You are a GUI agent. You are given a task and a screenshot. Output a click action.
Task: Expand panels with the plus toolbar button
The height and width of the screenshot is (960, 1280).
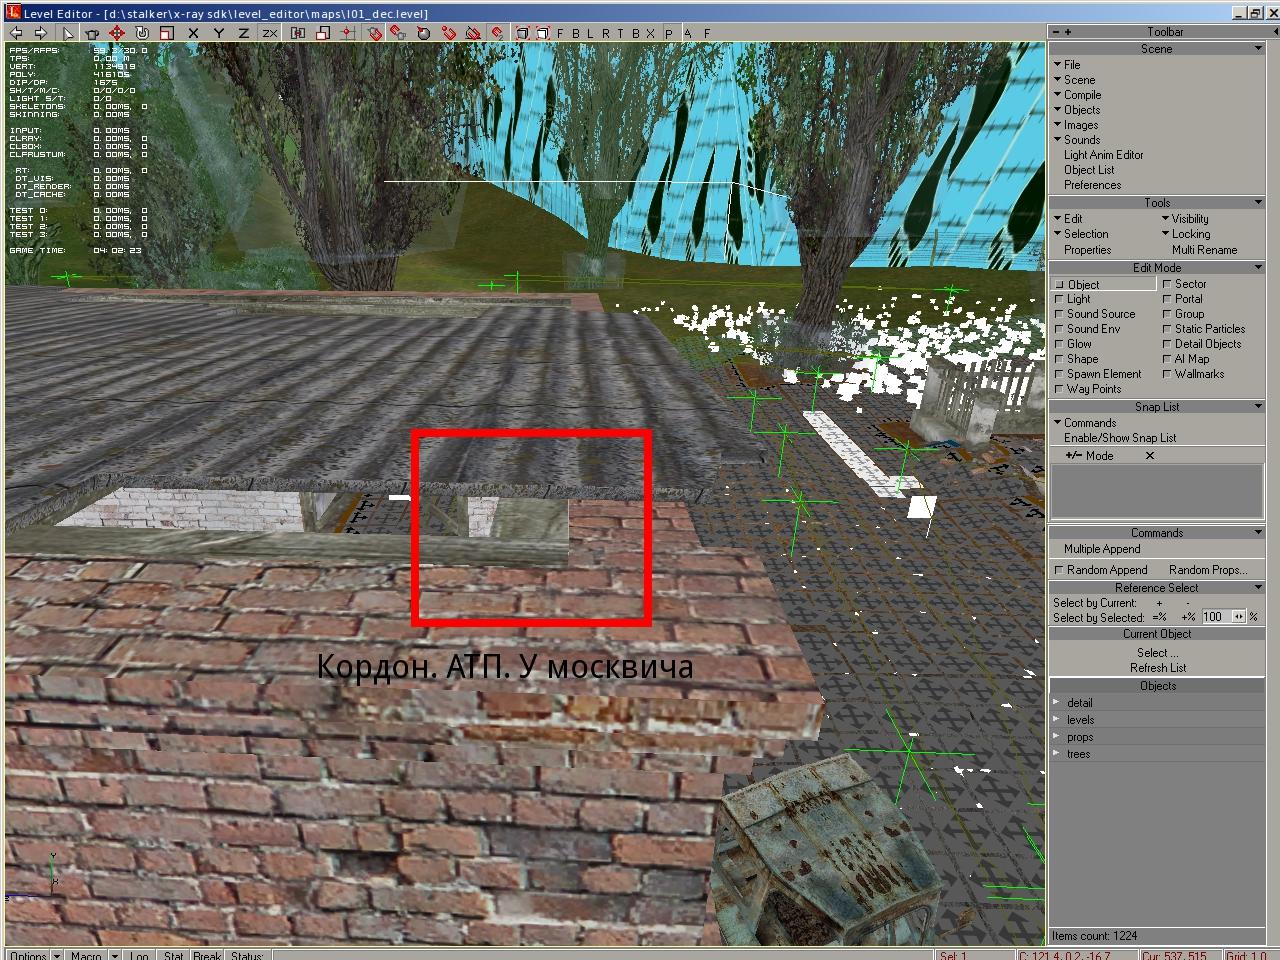[x=1067, y=32]
